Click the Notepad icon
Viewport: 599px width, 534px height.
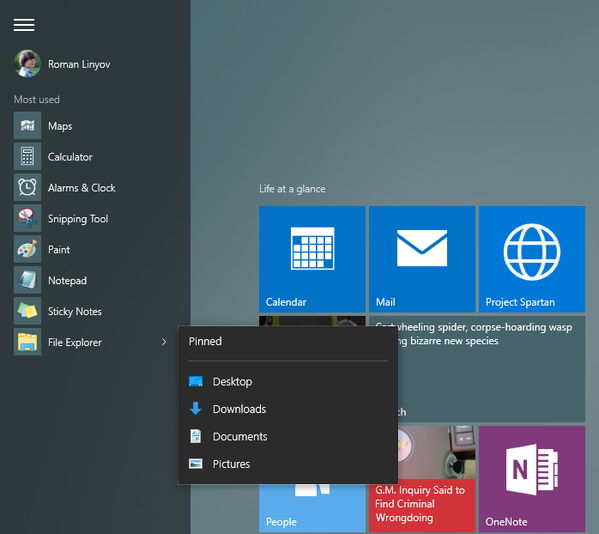point(28,280)
